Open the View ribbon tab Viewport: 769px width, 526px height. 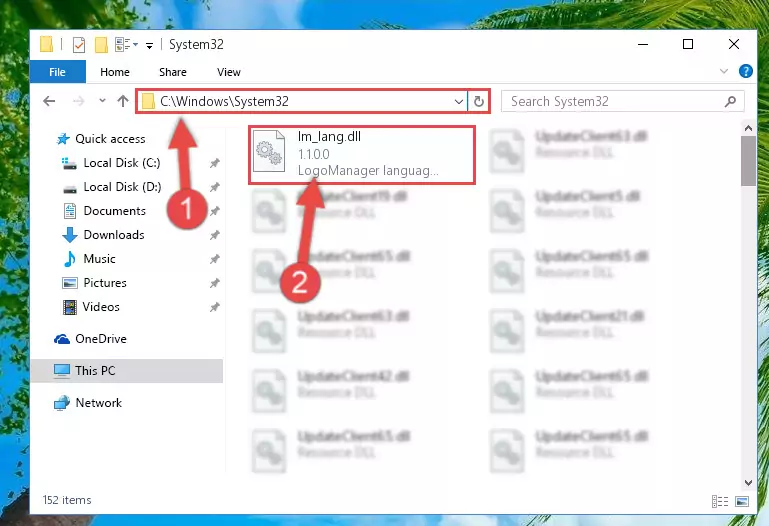tap(229, 72)
